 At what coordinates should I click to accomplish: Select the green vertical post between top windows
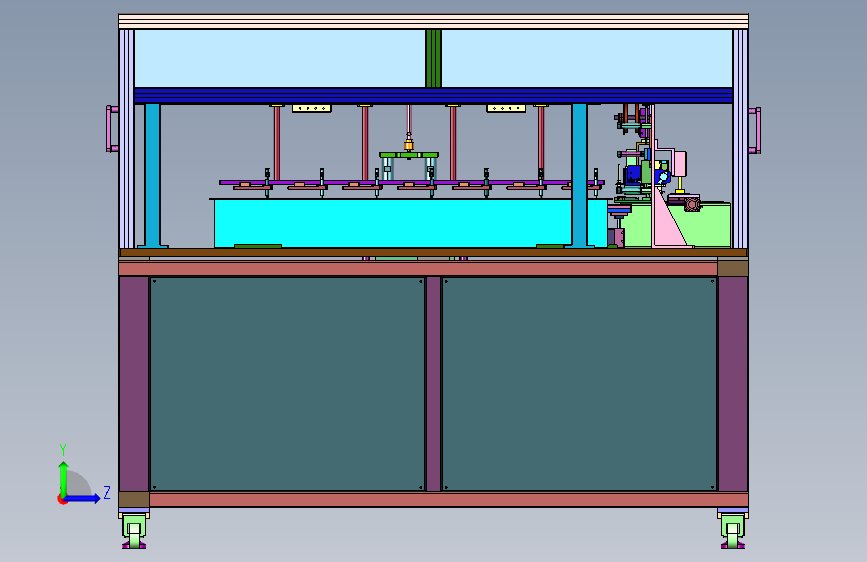tap(434, 58)
